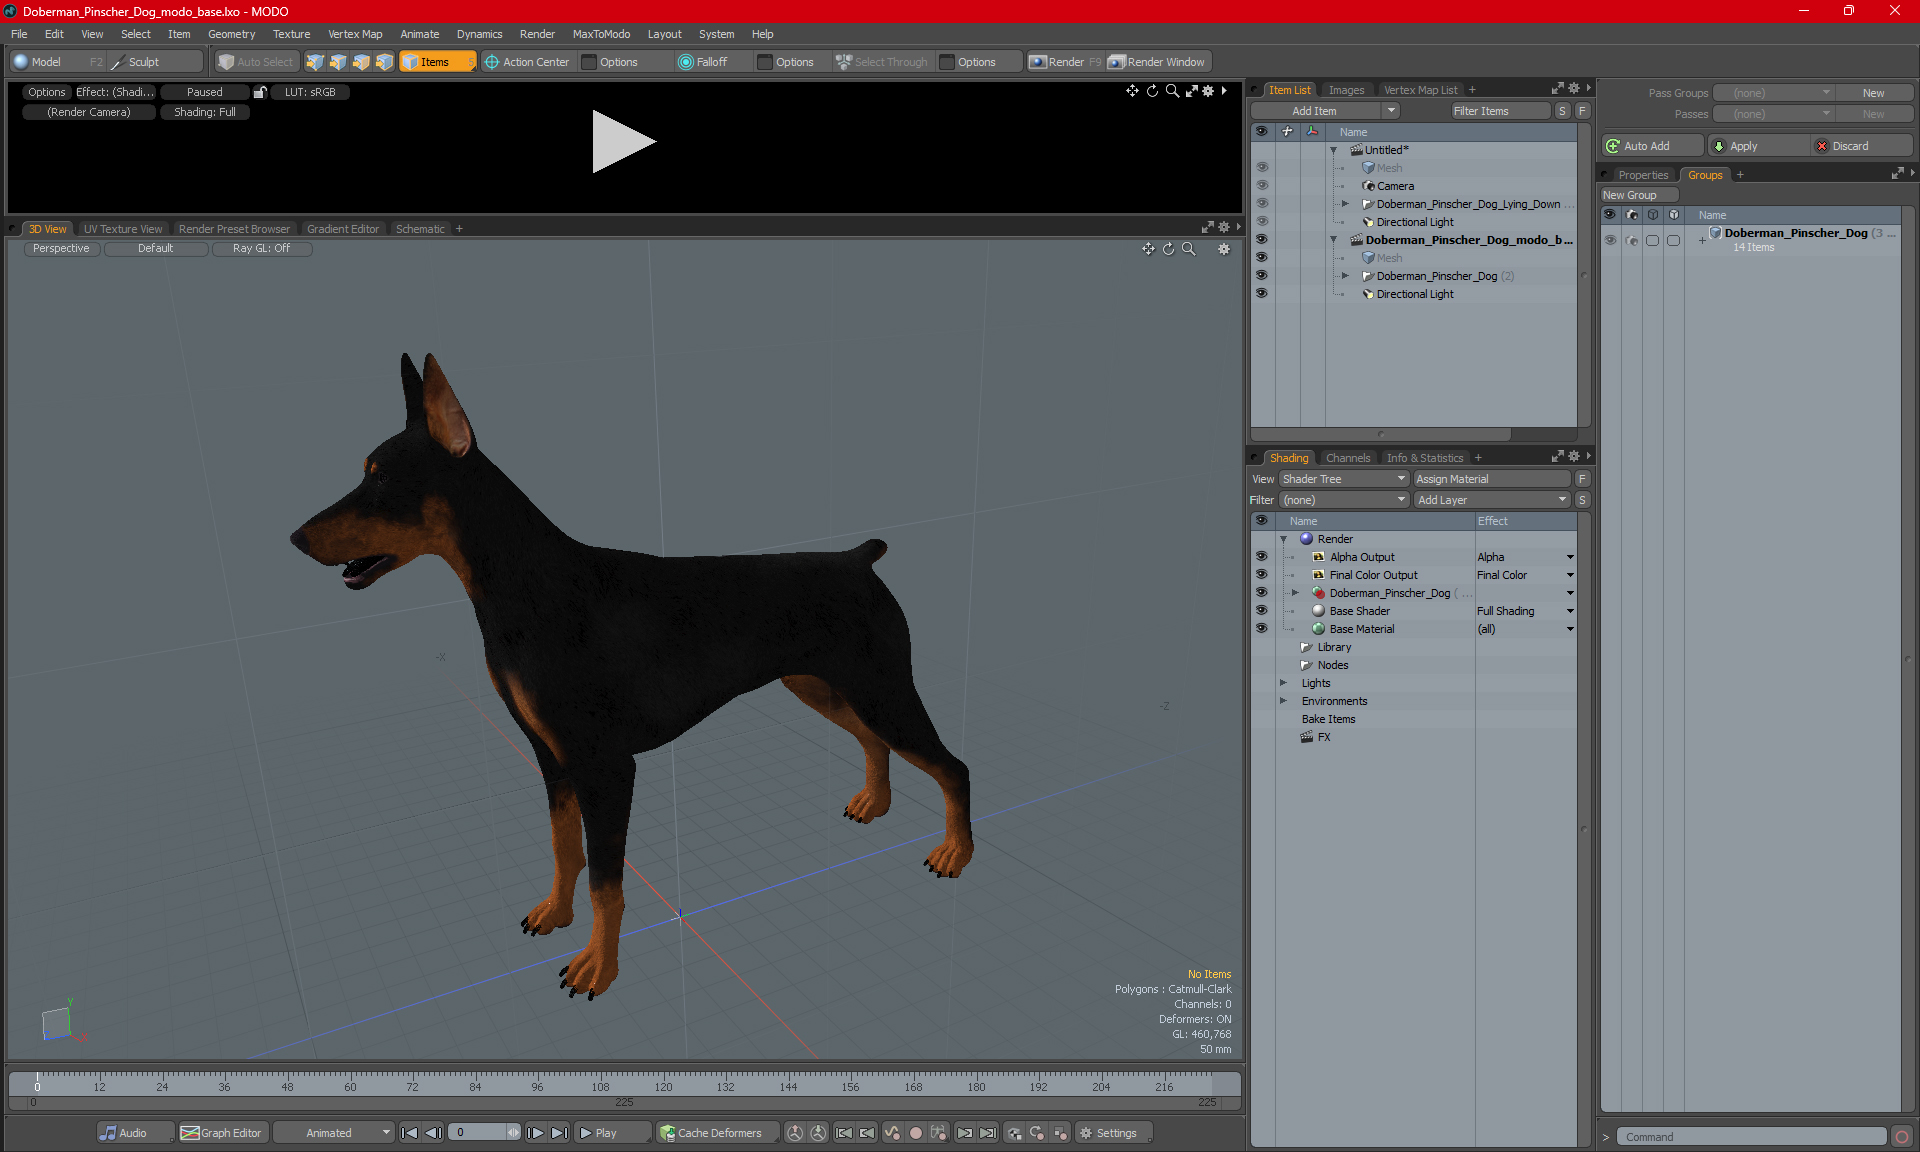Viewport: 1920px width, 1152px height.
Task: Open timeline Settings
Action: pyautogui.click(x=1113, y=1133)
